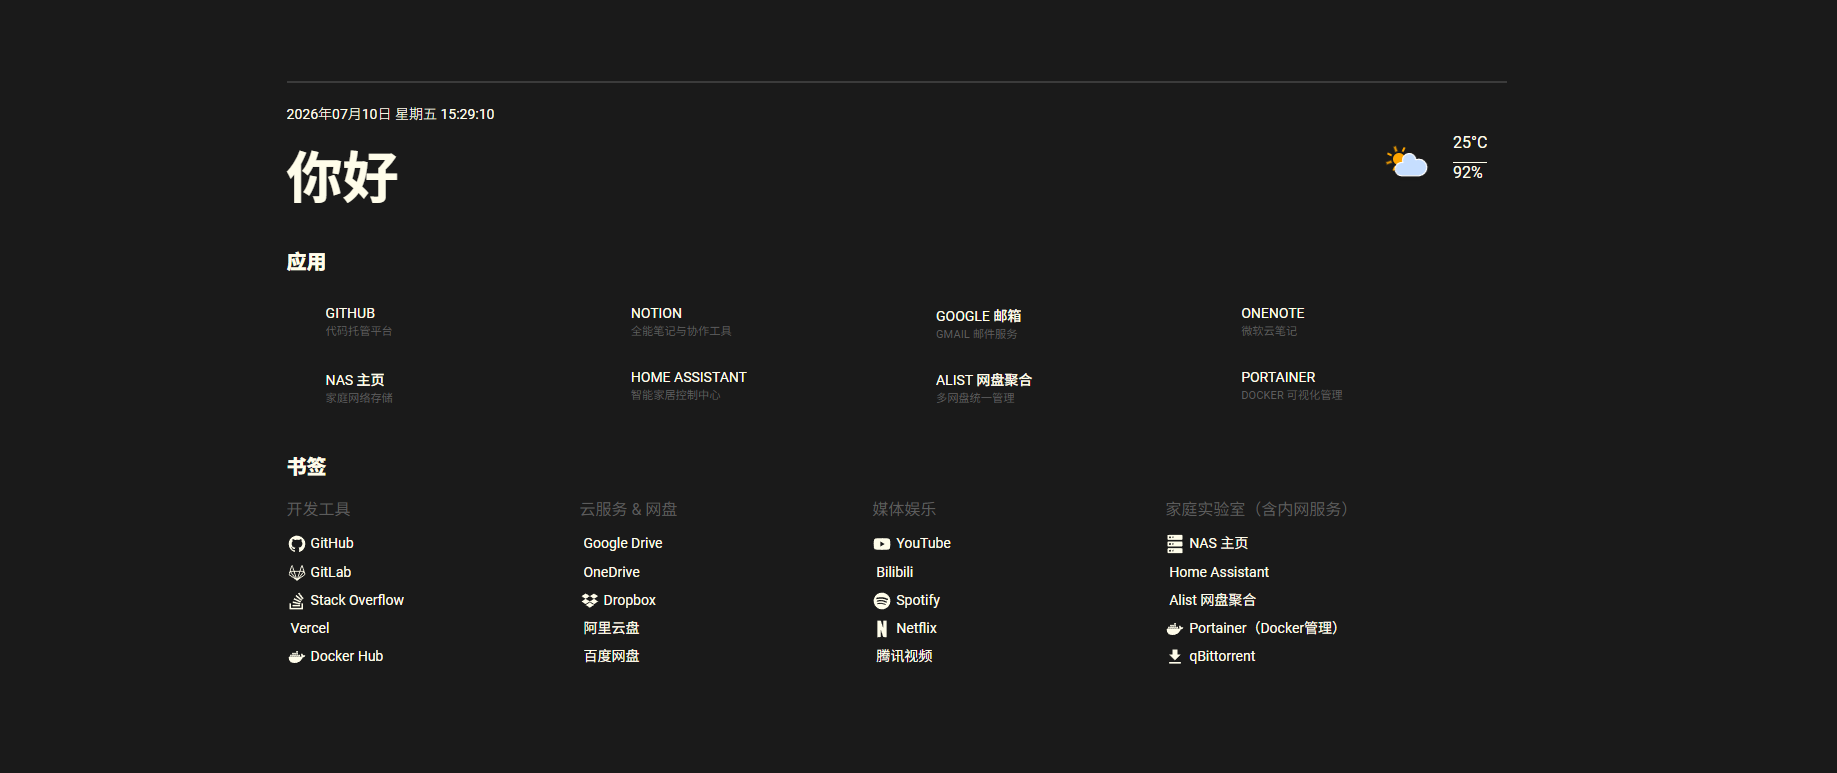Screen dimensions: 1837x773
Task: Open the Bilibili bookmark link
Action: pos(895,572)
